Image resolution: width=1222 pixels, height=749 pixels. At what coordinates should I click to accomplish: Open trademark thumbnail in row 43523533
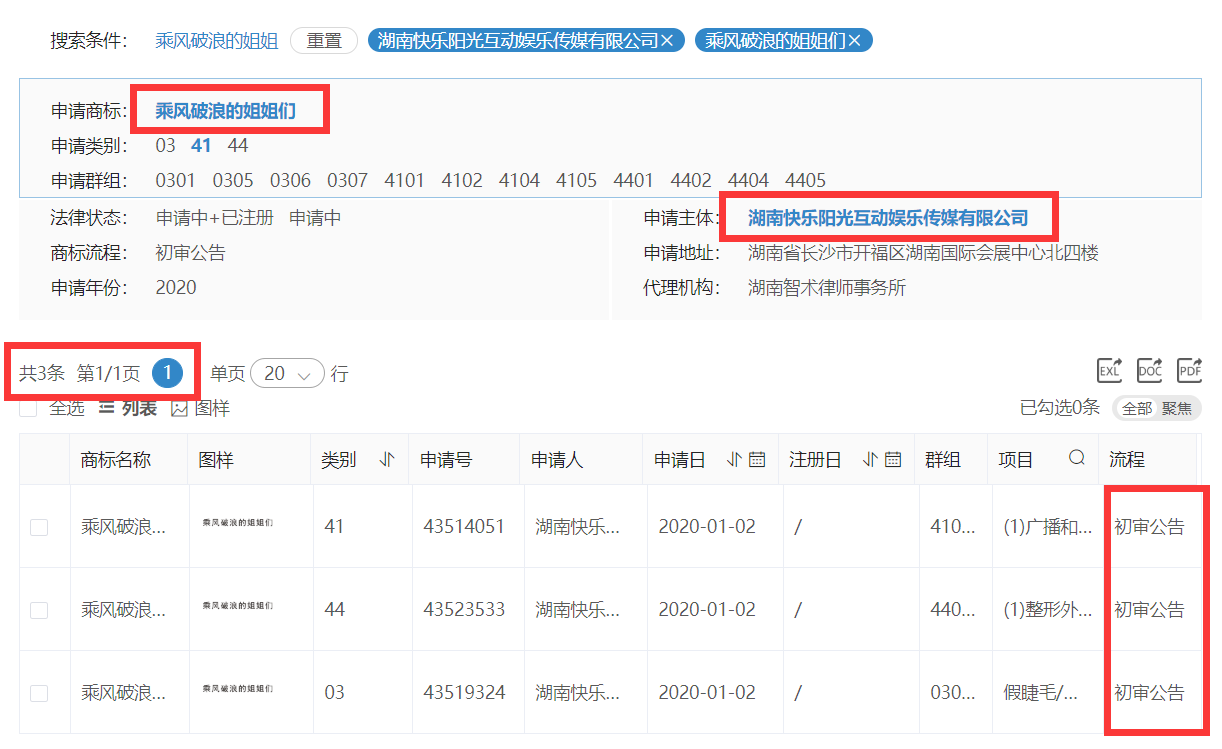pyautogui.click(x=237, y=605)
